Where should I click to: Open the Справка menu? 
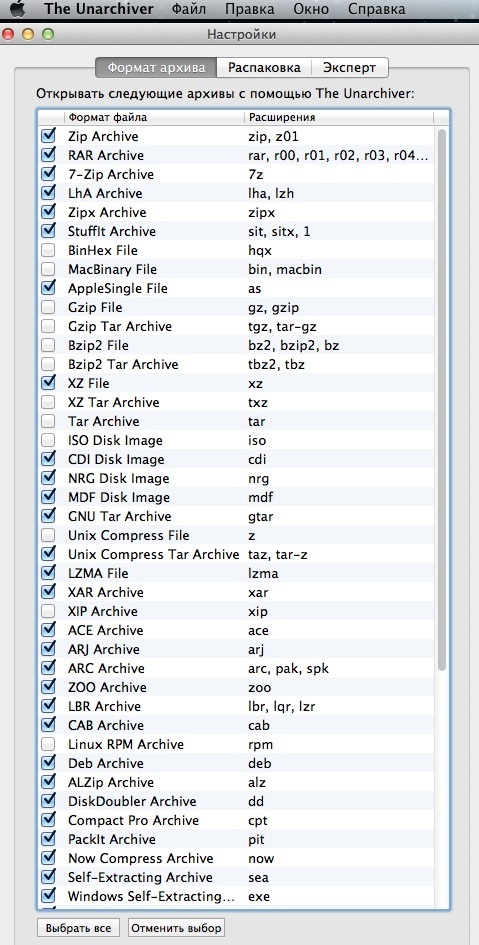click(x=377, y=9)
